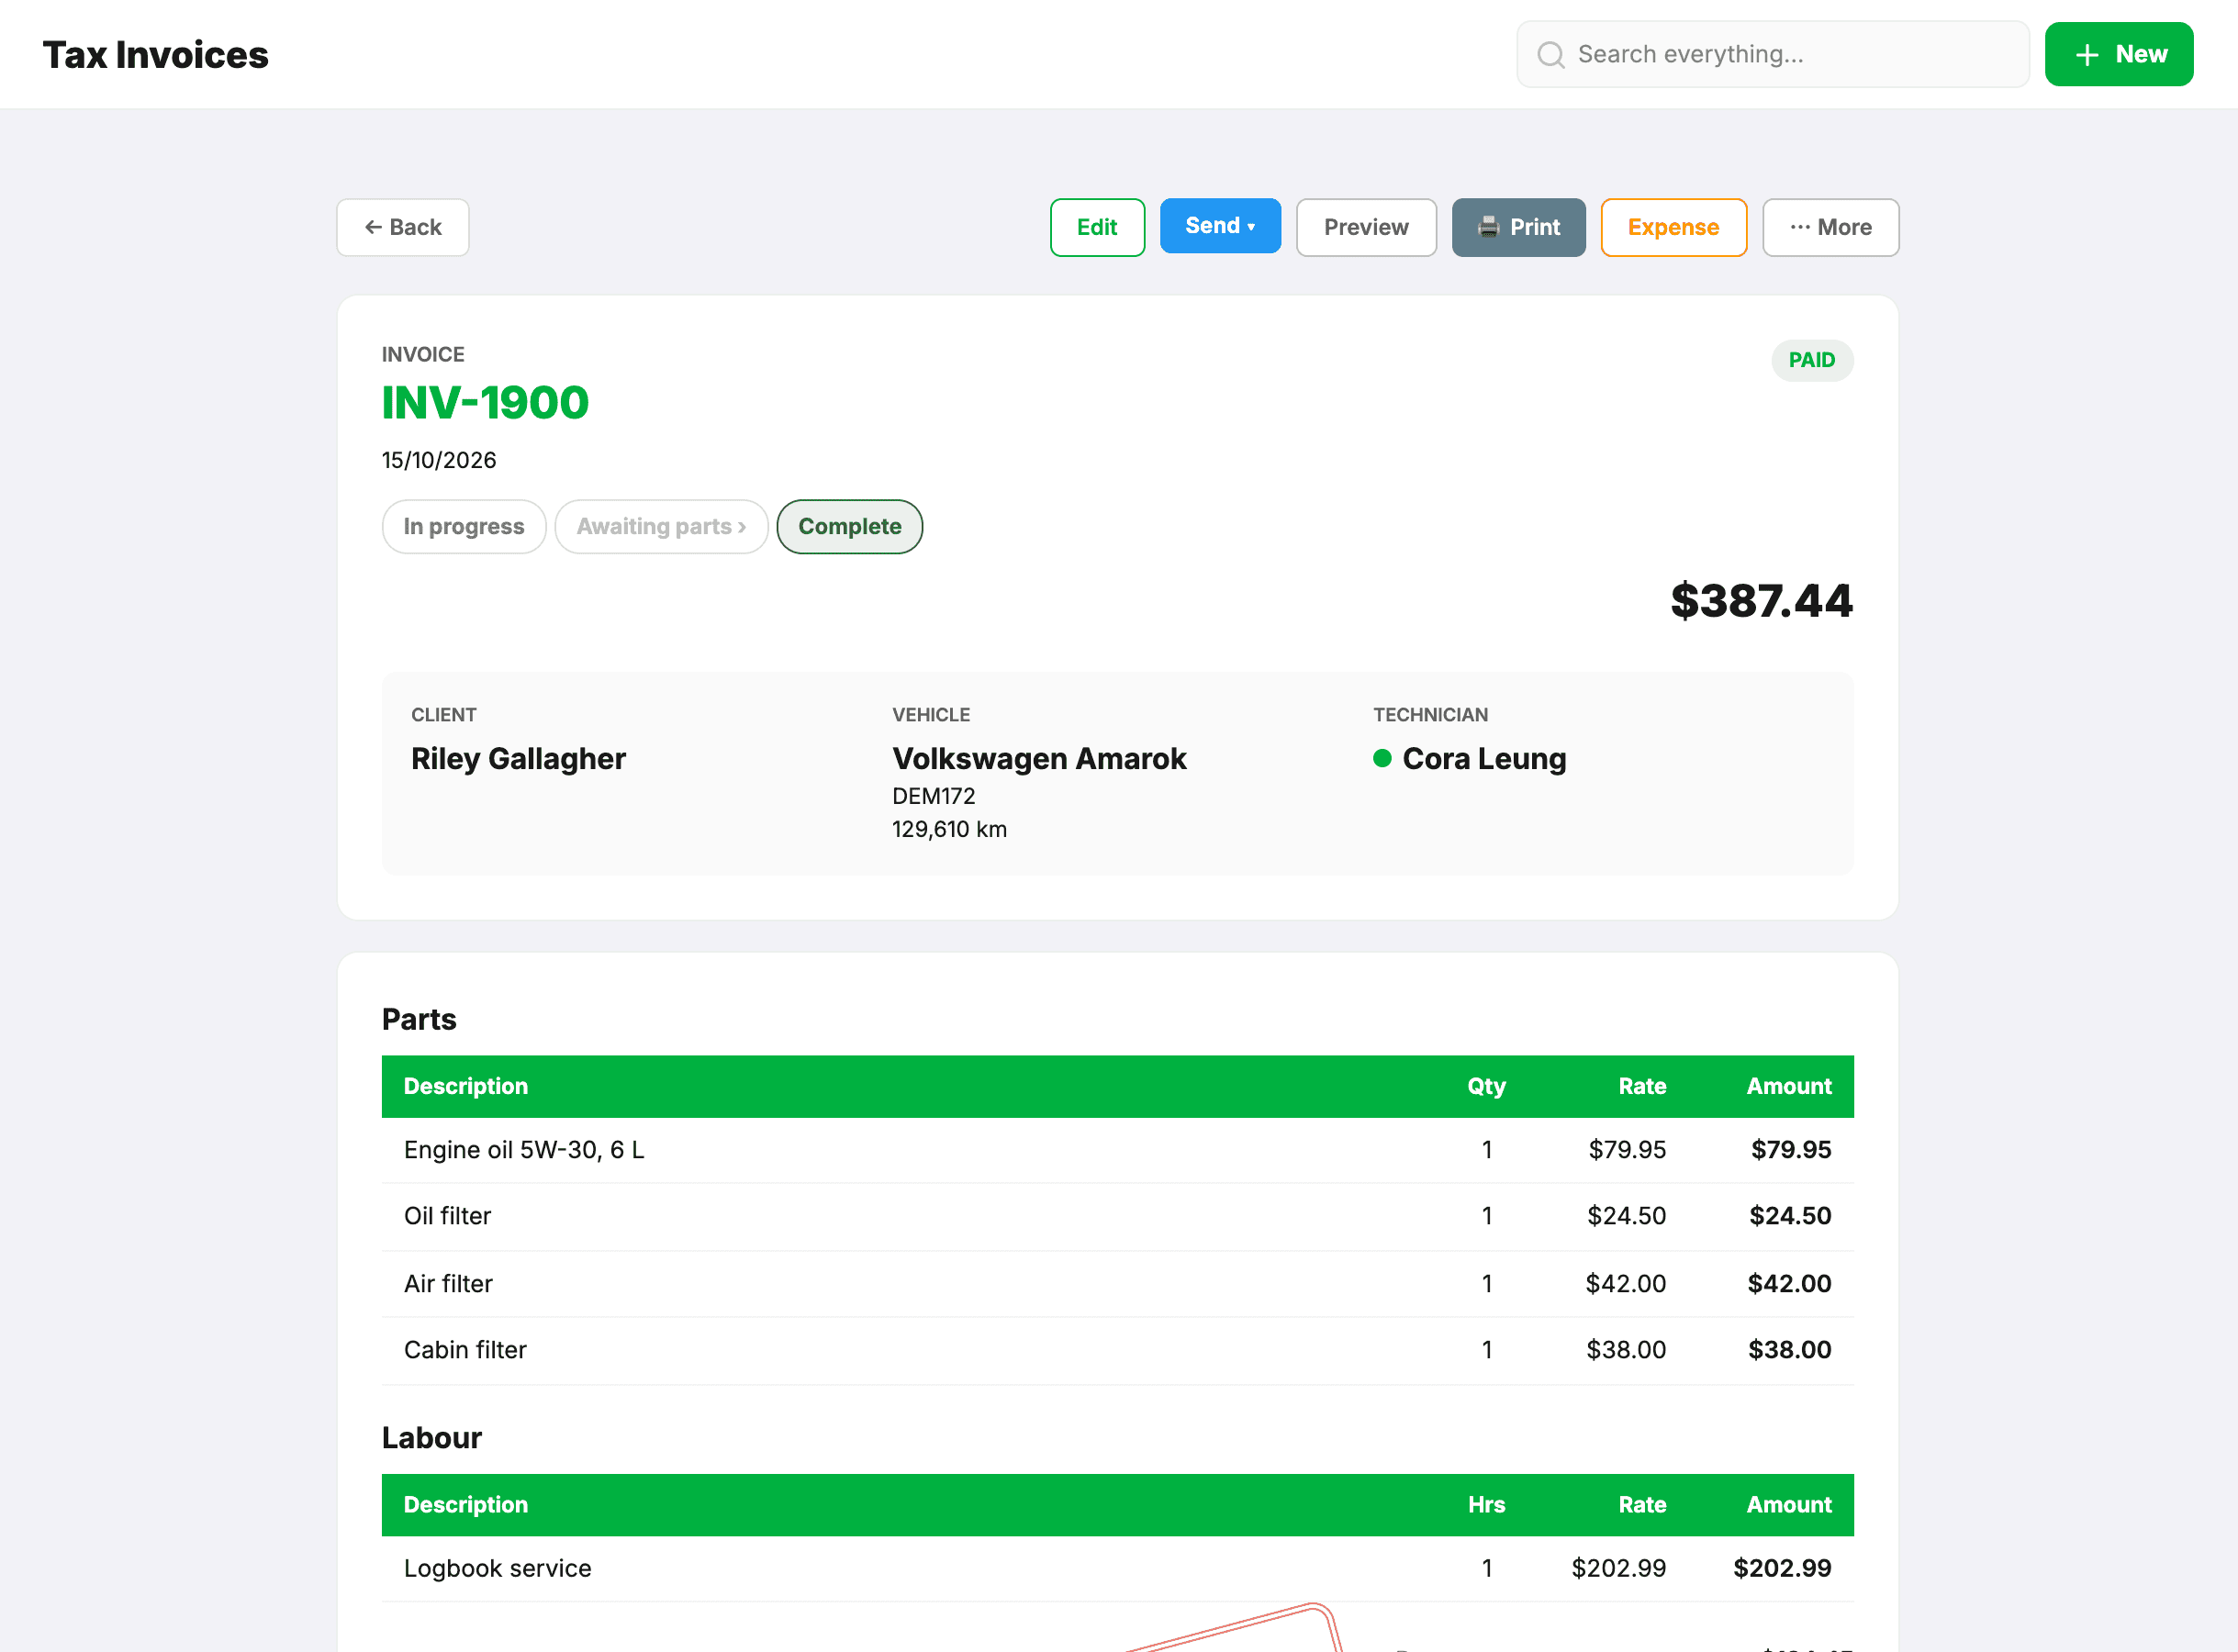Open the invoice Preview

[x=1366, y=227]
